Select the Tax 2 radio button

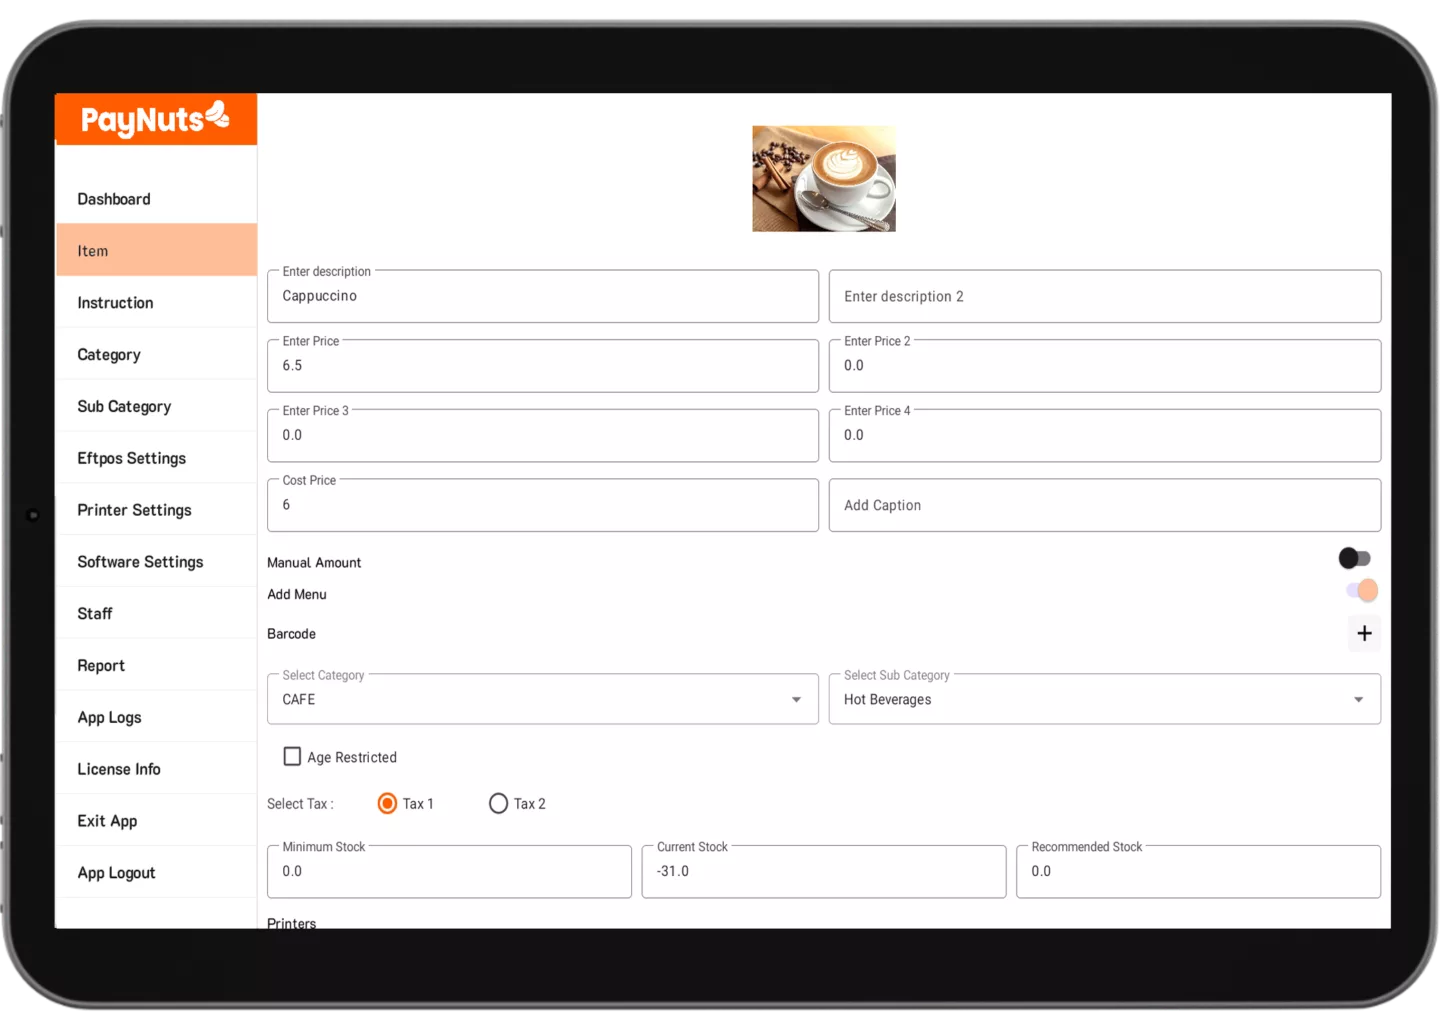pos(498,803)
